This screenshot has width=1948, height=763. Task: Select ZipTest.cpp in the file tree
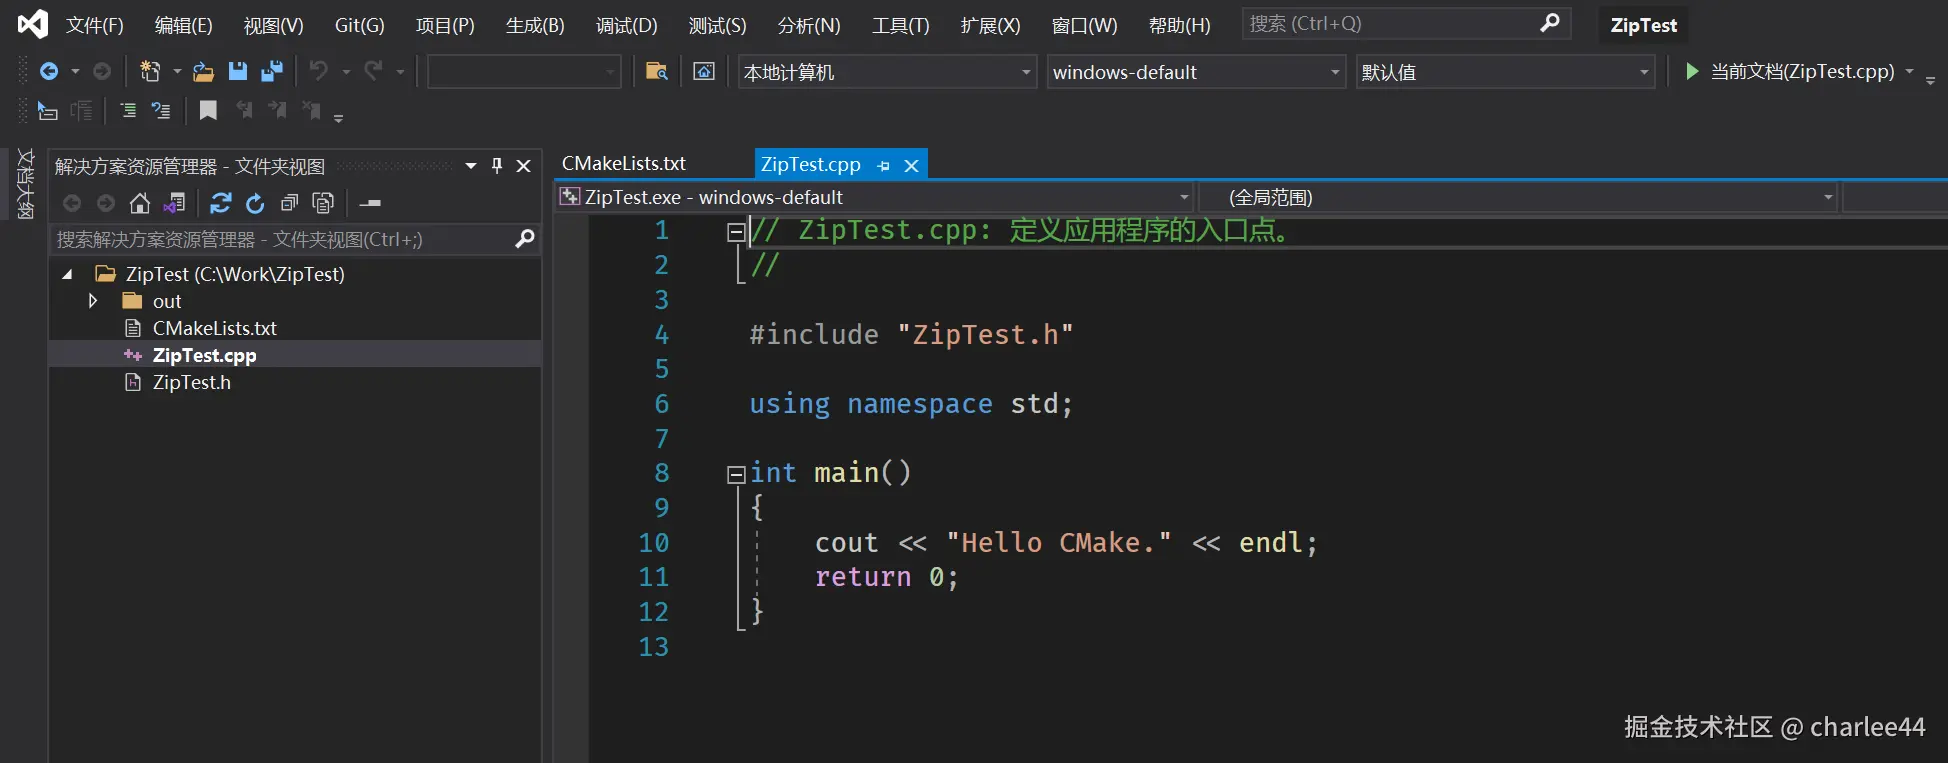click(x=204, y=355)
